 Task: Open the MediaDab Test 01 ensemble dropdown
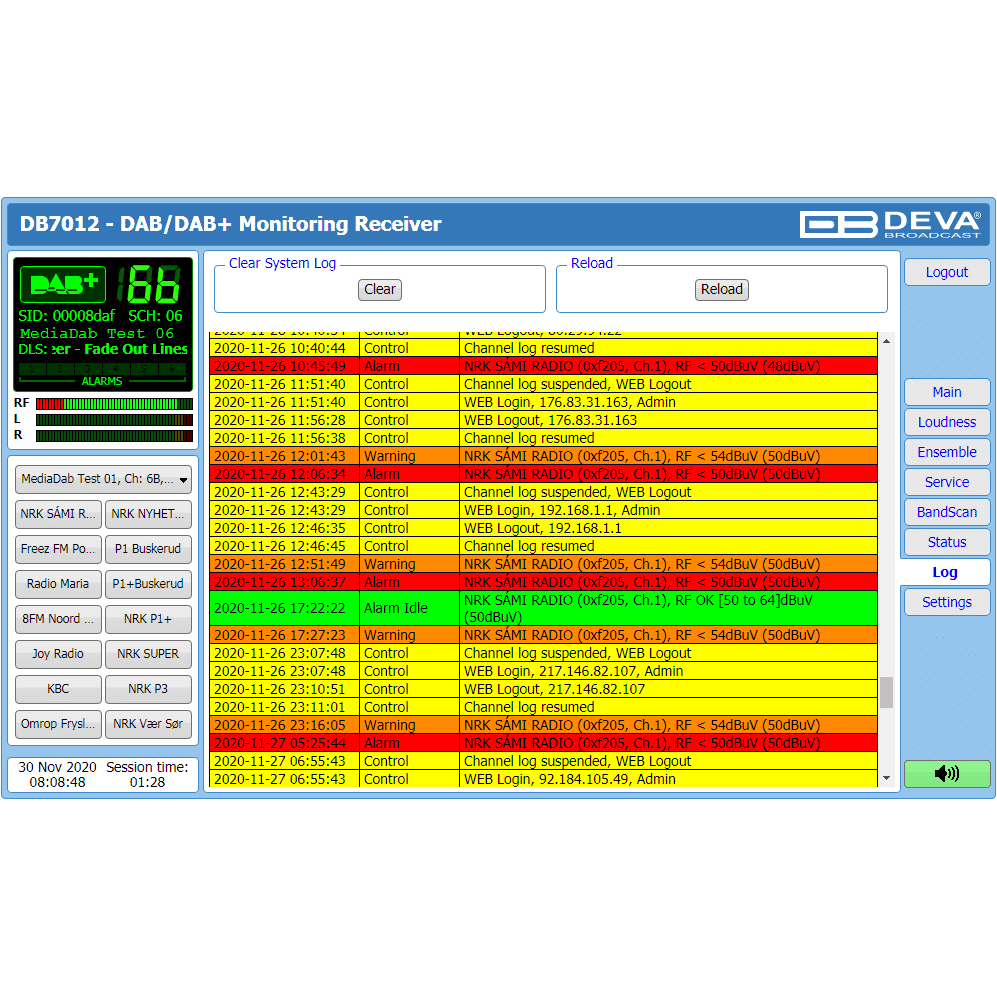click(104, 479)
